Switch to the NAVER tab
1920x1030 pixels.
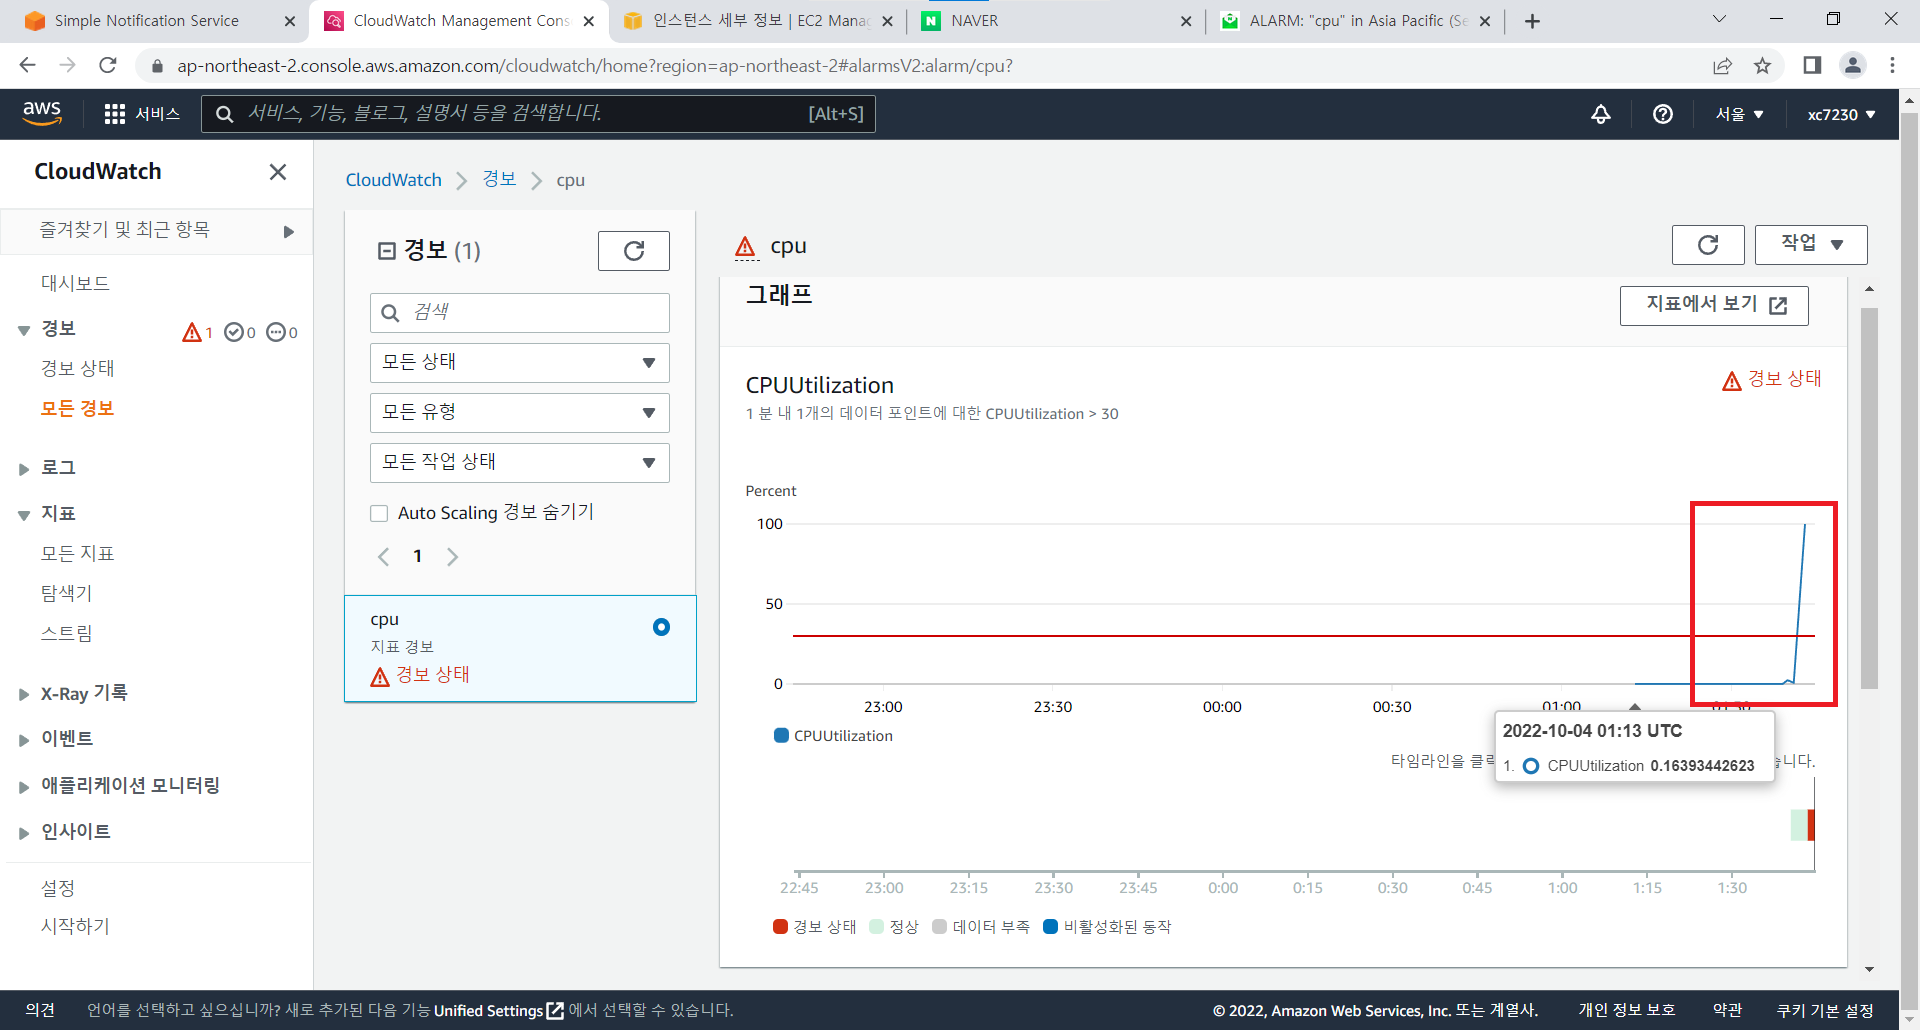click(1055, 21)
